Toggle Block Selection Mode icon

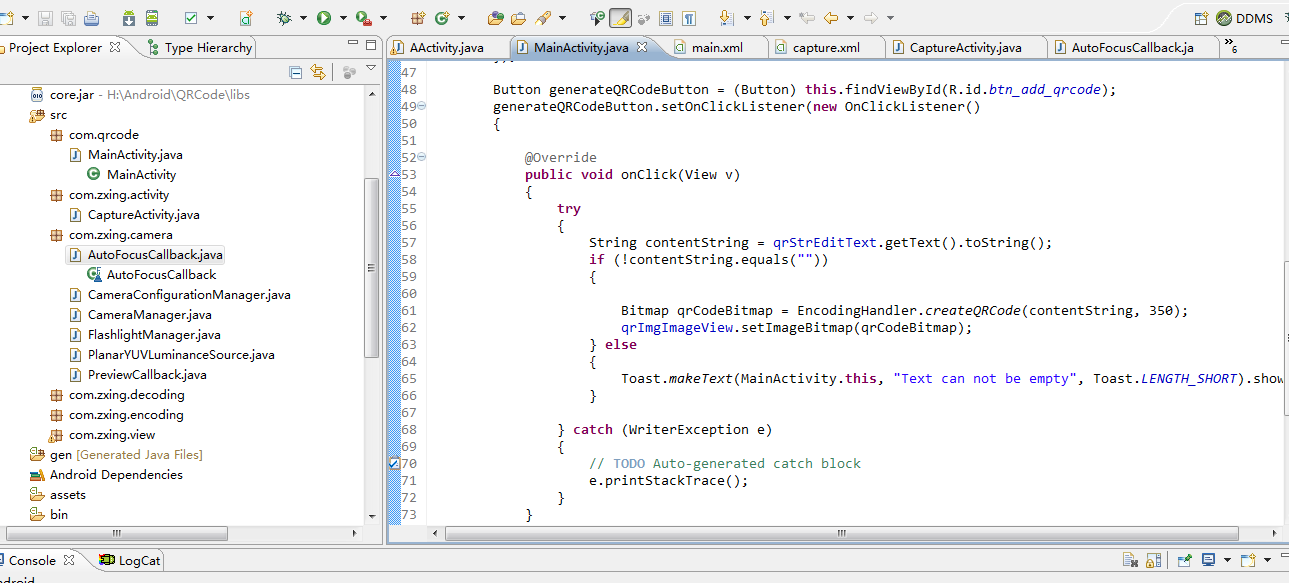point(665,18)
